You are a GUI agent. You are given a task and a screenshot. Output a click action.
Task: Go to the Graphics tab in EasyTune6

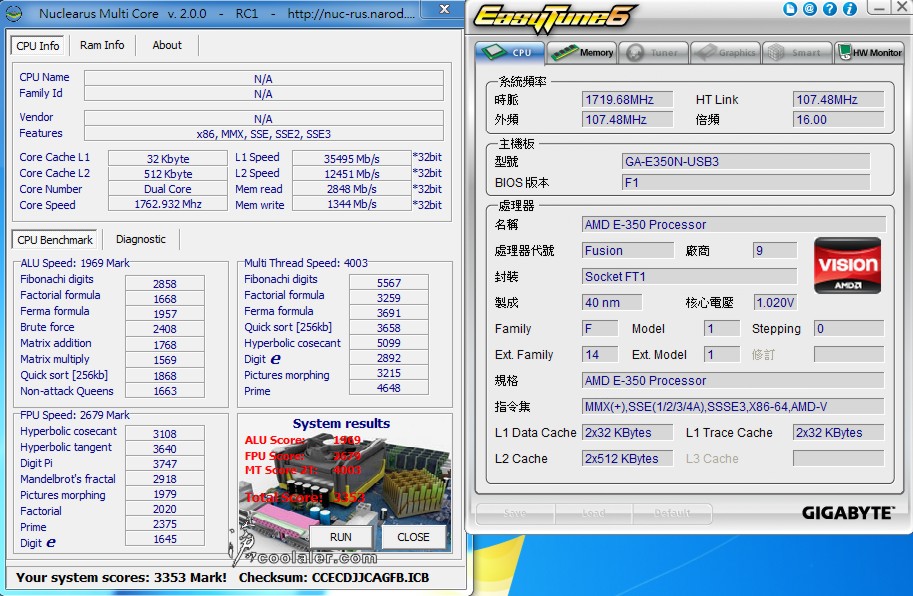pyautogui.click(x=726, y=52)
